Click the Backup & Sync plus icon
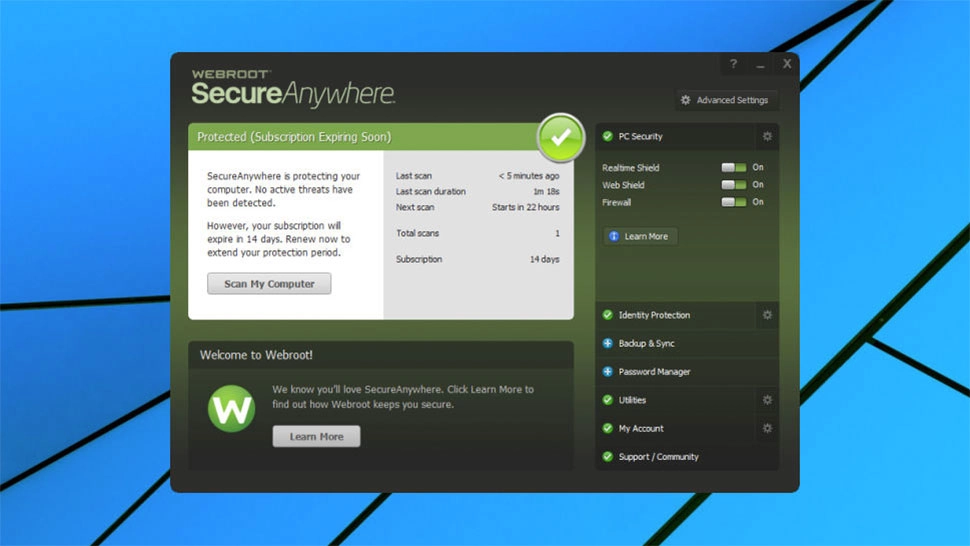This screenshot has width=970, height=546. [x=607, y=343]
